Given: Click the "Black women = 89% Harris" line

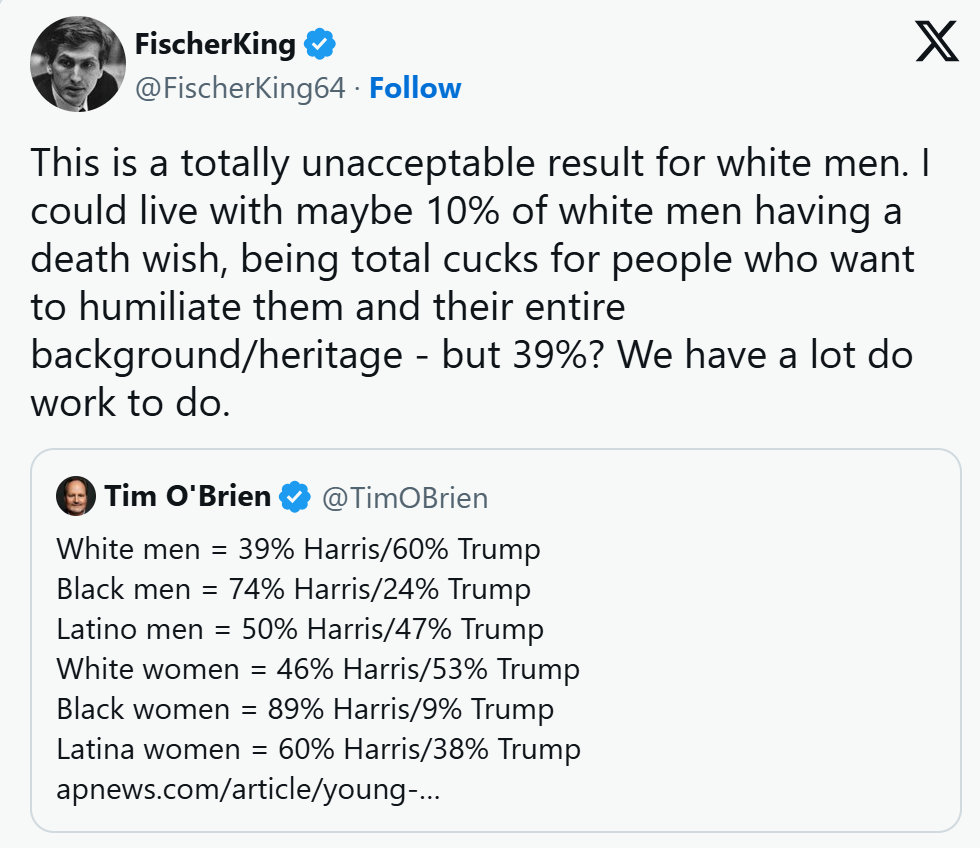Looking at the screenshot, I should [x=305, y=709].
